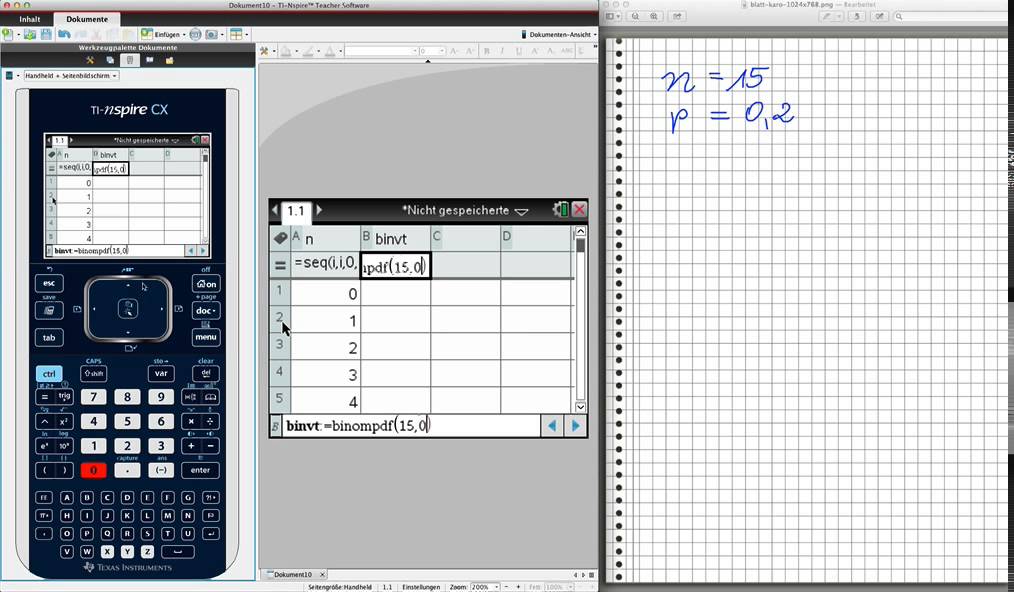This screenshot has height=592, width=1014.
Task: Click the previous page arrow beside 1.1 tab
Action: pyautogui.click(x=275, y=210)
